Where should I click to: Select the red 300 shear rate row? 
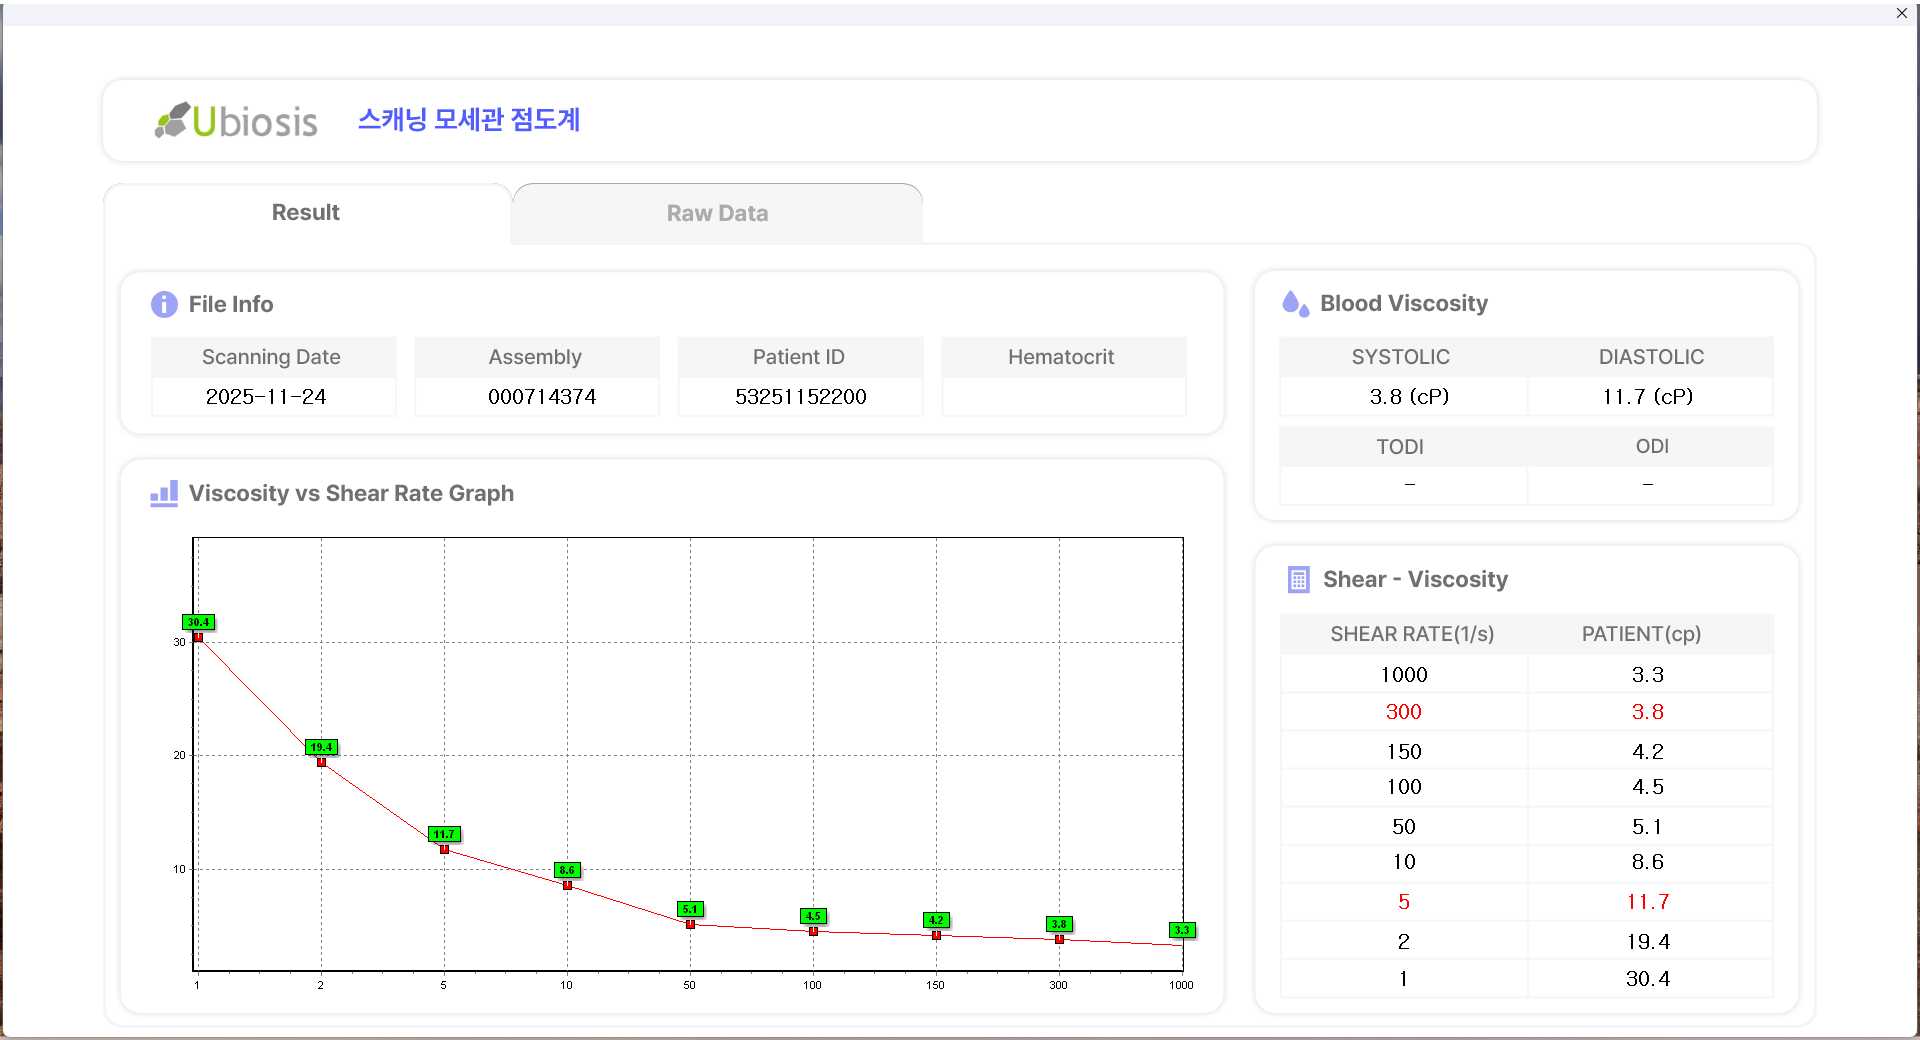pyautogui.click(x=1403, y=712)
